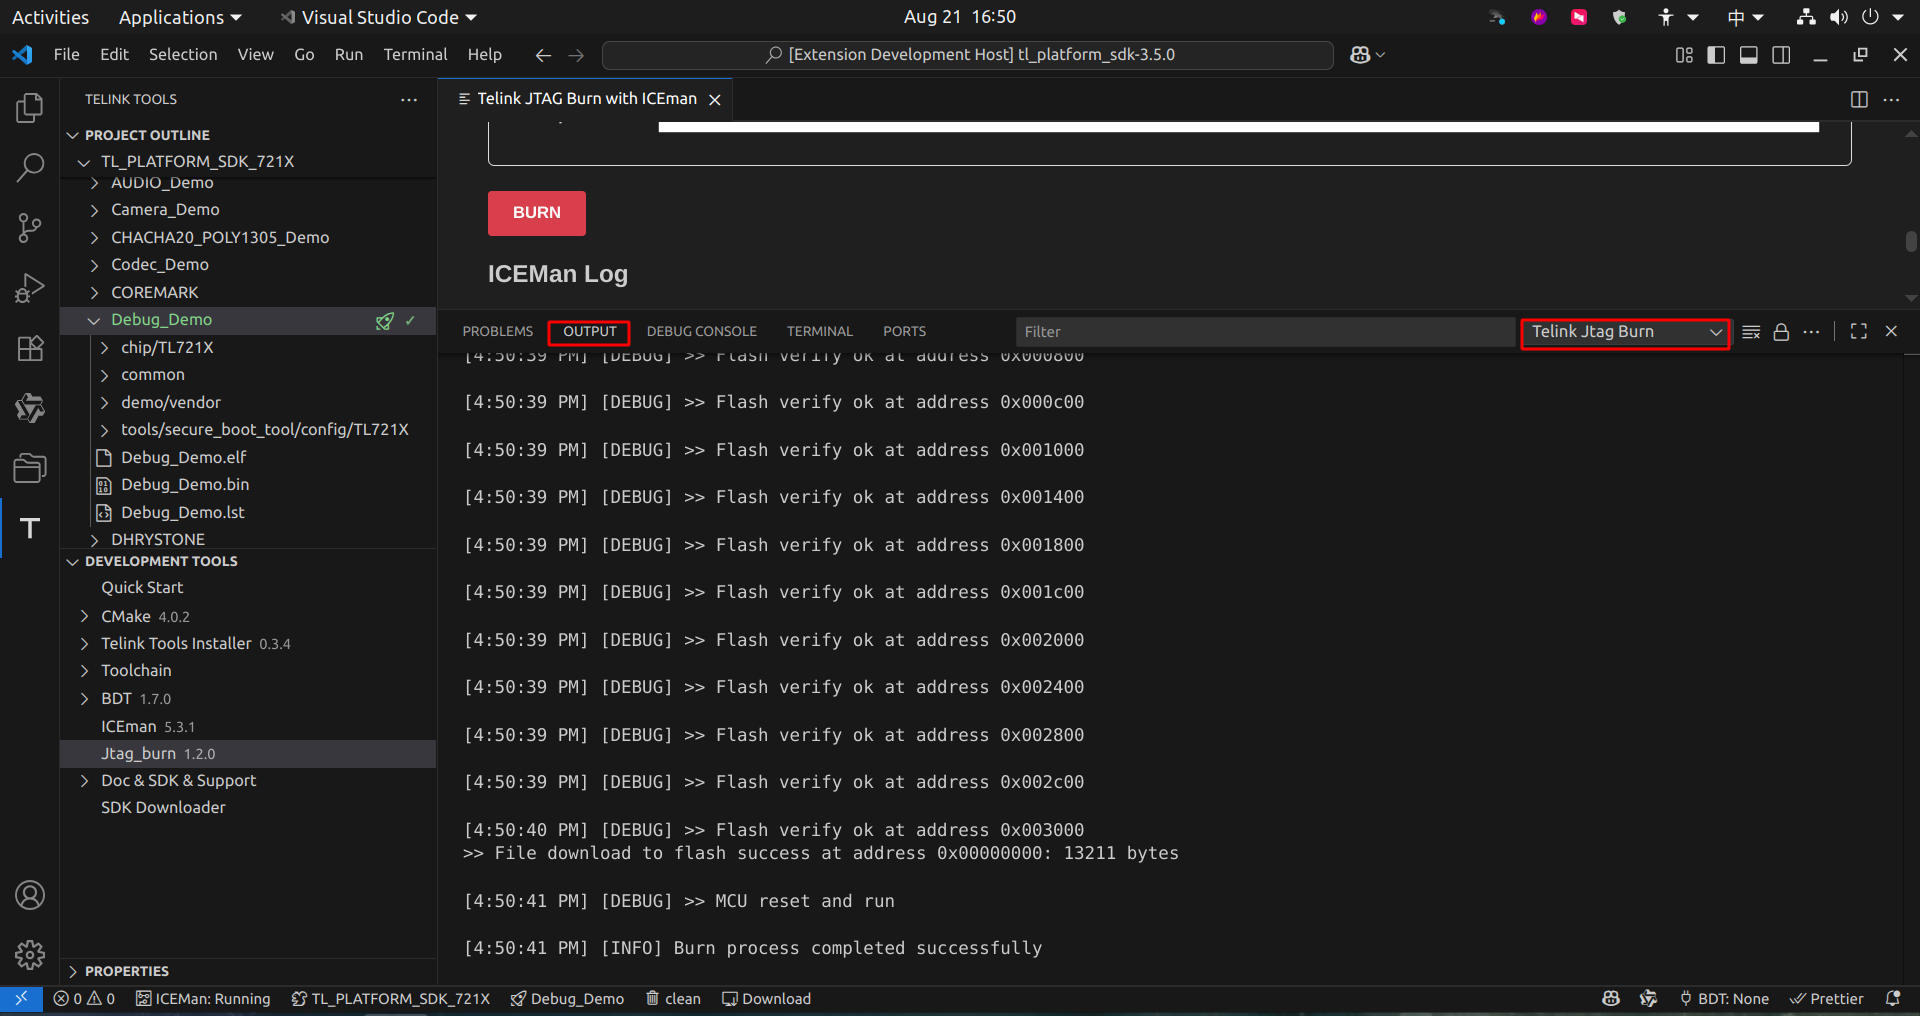Maximize the Output panel size
Image resolution: width=1920 pixels, height=1016 pixels.
click(1859, 331)
